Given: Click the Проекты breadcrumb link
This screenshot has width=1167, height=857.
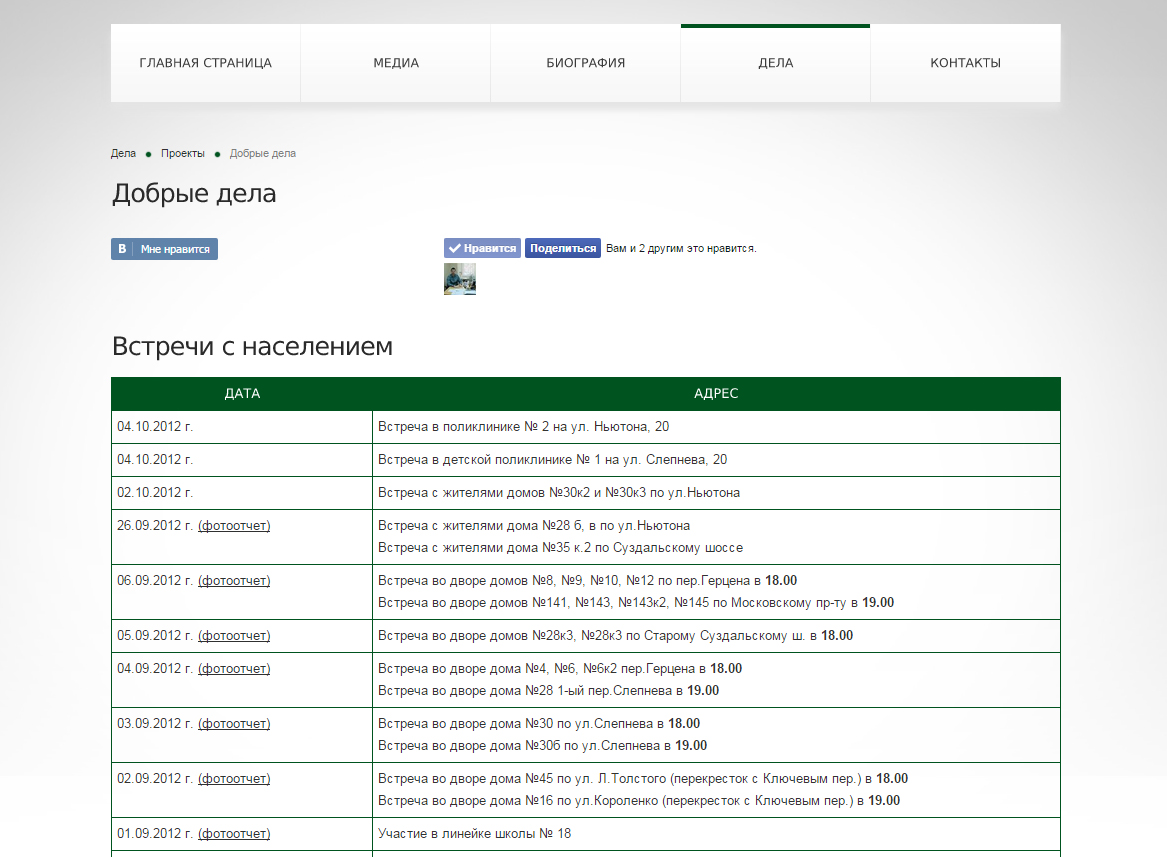Looking at the screenshot, I should pyautogui.click(x=182, y=153).
